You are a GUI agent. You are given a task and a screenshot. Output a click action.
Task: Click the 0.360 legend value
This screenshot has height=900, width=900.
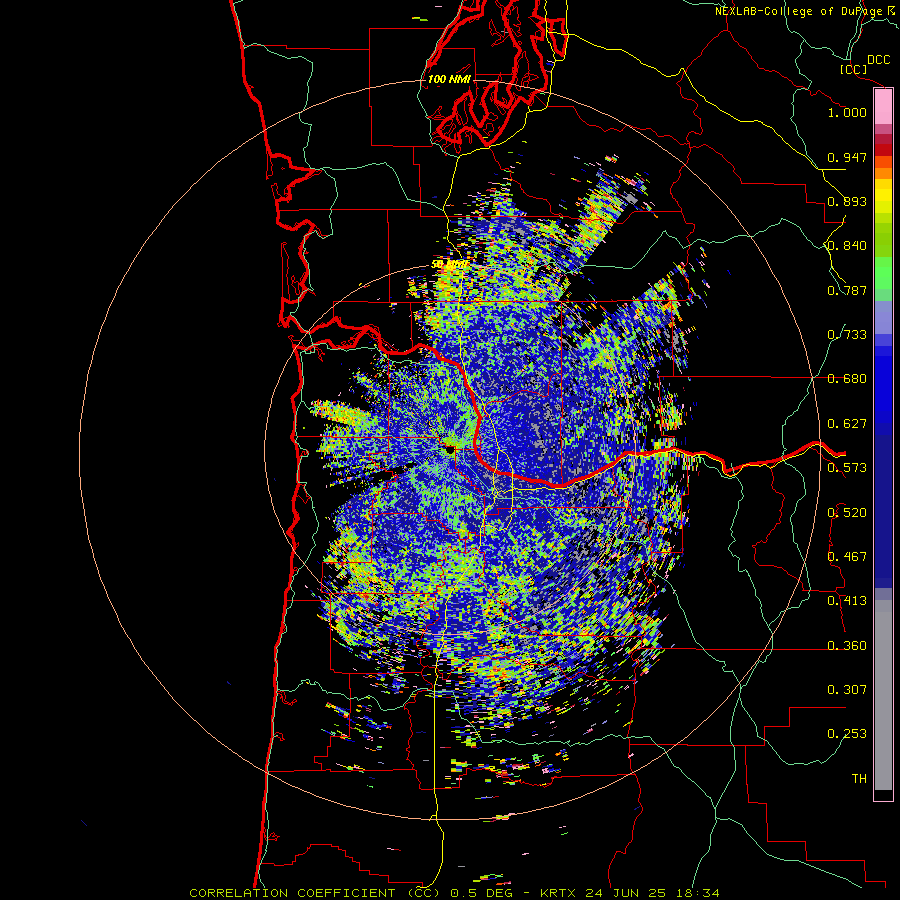pos(847,646)
